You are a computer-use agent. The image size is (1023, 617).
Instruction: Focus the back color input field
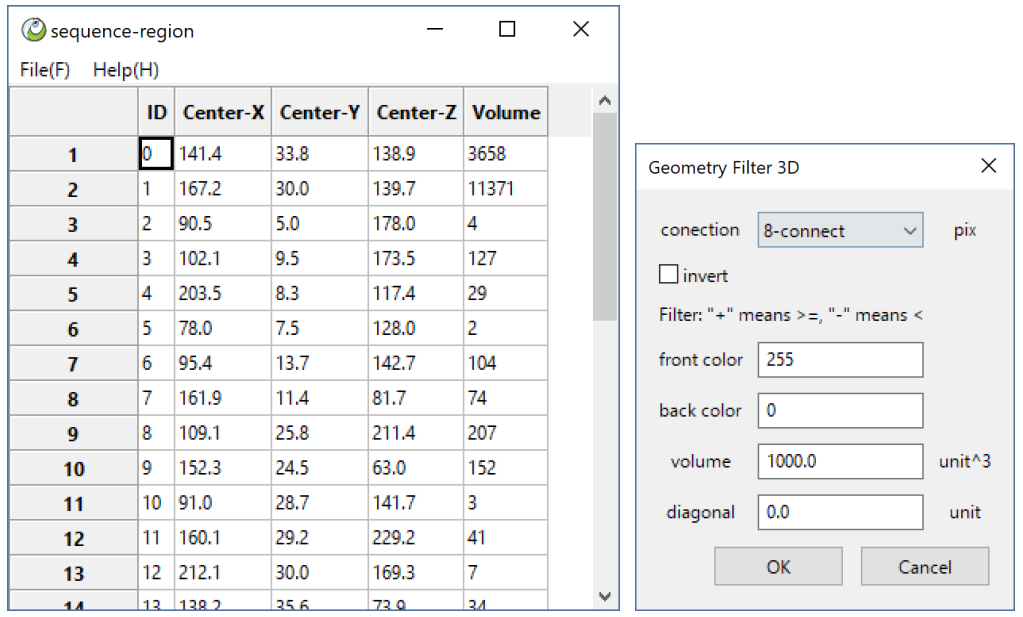point(840,410)
